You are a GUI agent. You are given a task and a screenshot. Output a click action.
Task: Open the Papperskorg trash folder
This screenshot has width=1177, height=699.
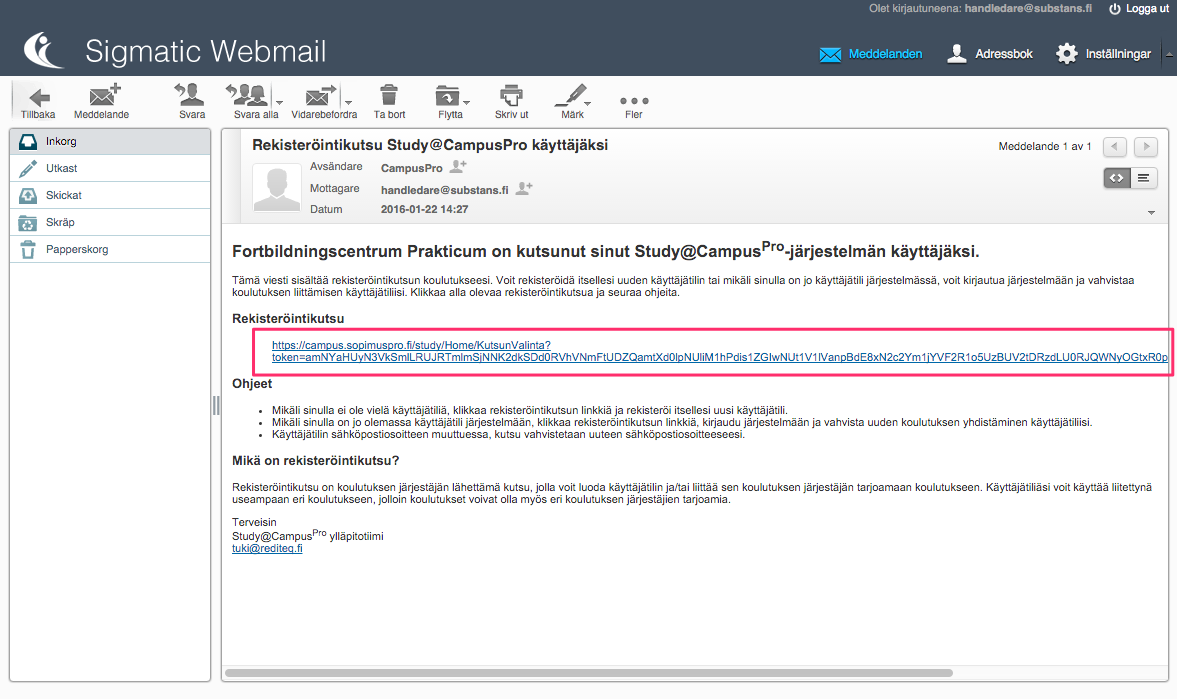(x=110, y=249)
